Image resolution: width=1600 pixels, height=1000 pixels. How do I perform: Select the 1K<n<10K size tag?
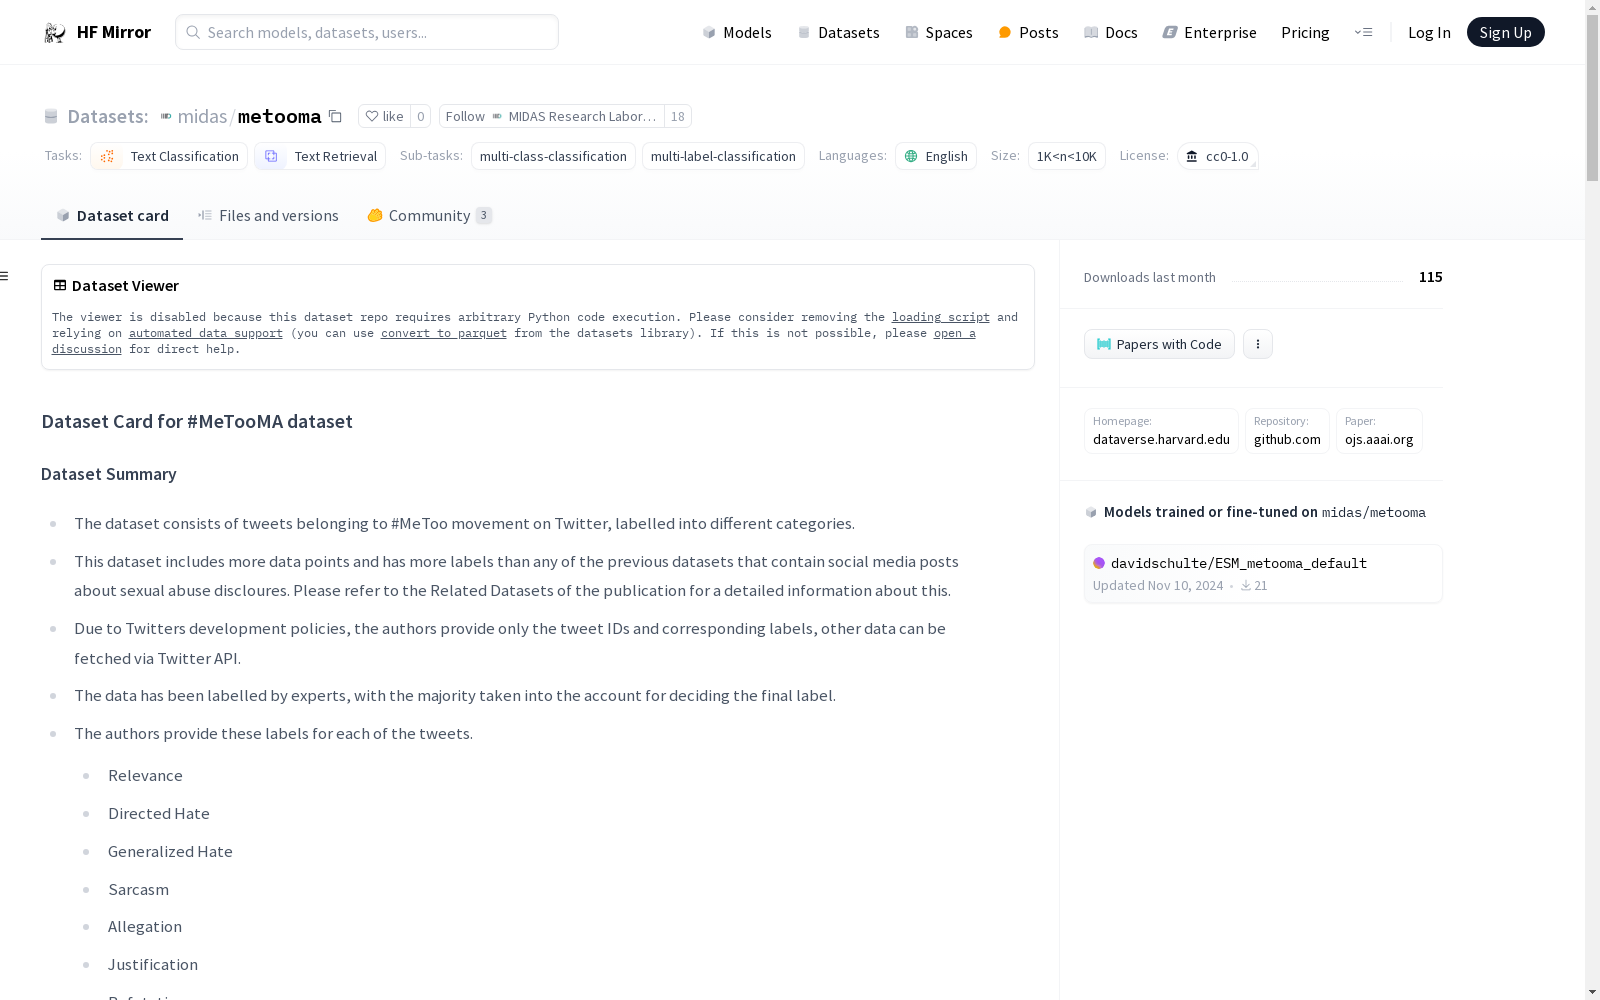click(1067, 156)
